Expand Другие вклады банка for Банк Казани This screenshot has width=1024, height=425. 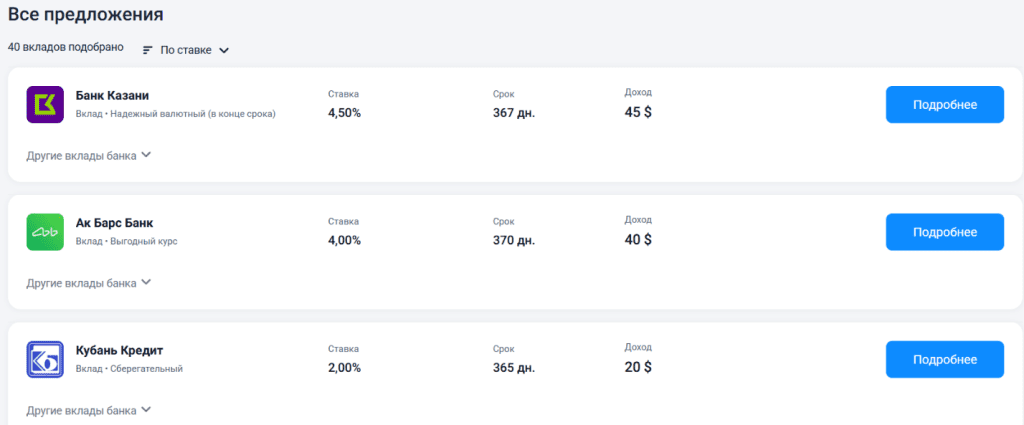coord(88,155)
